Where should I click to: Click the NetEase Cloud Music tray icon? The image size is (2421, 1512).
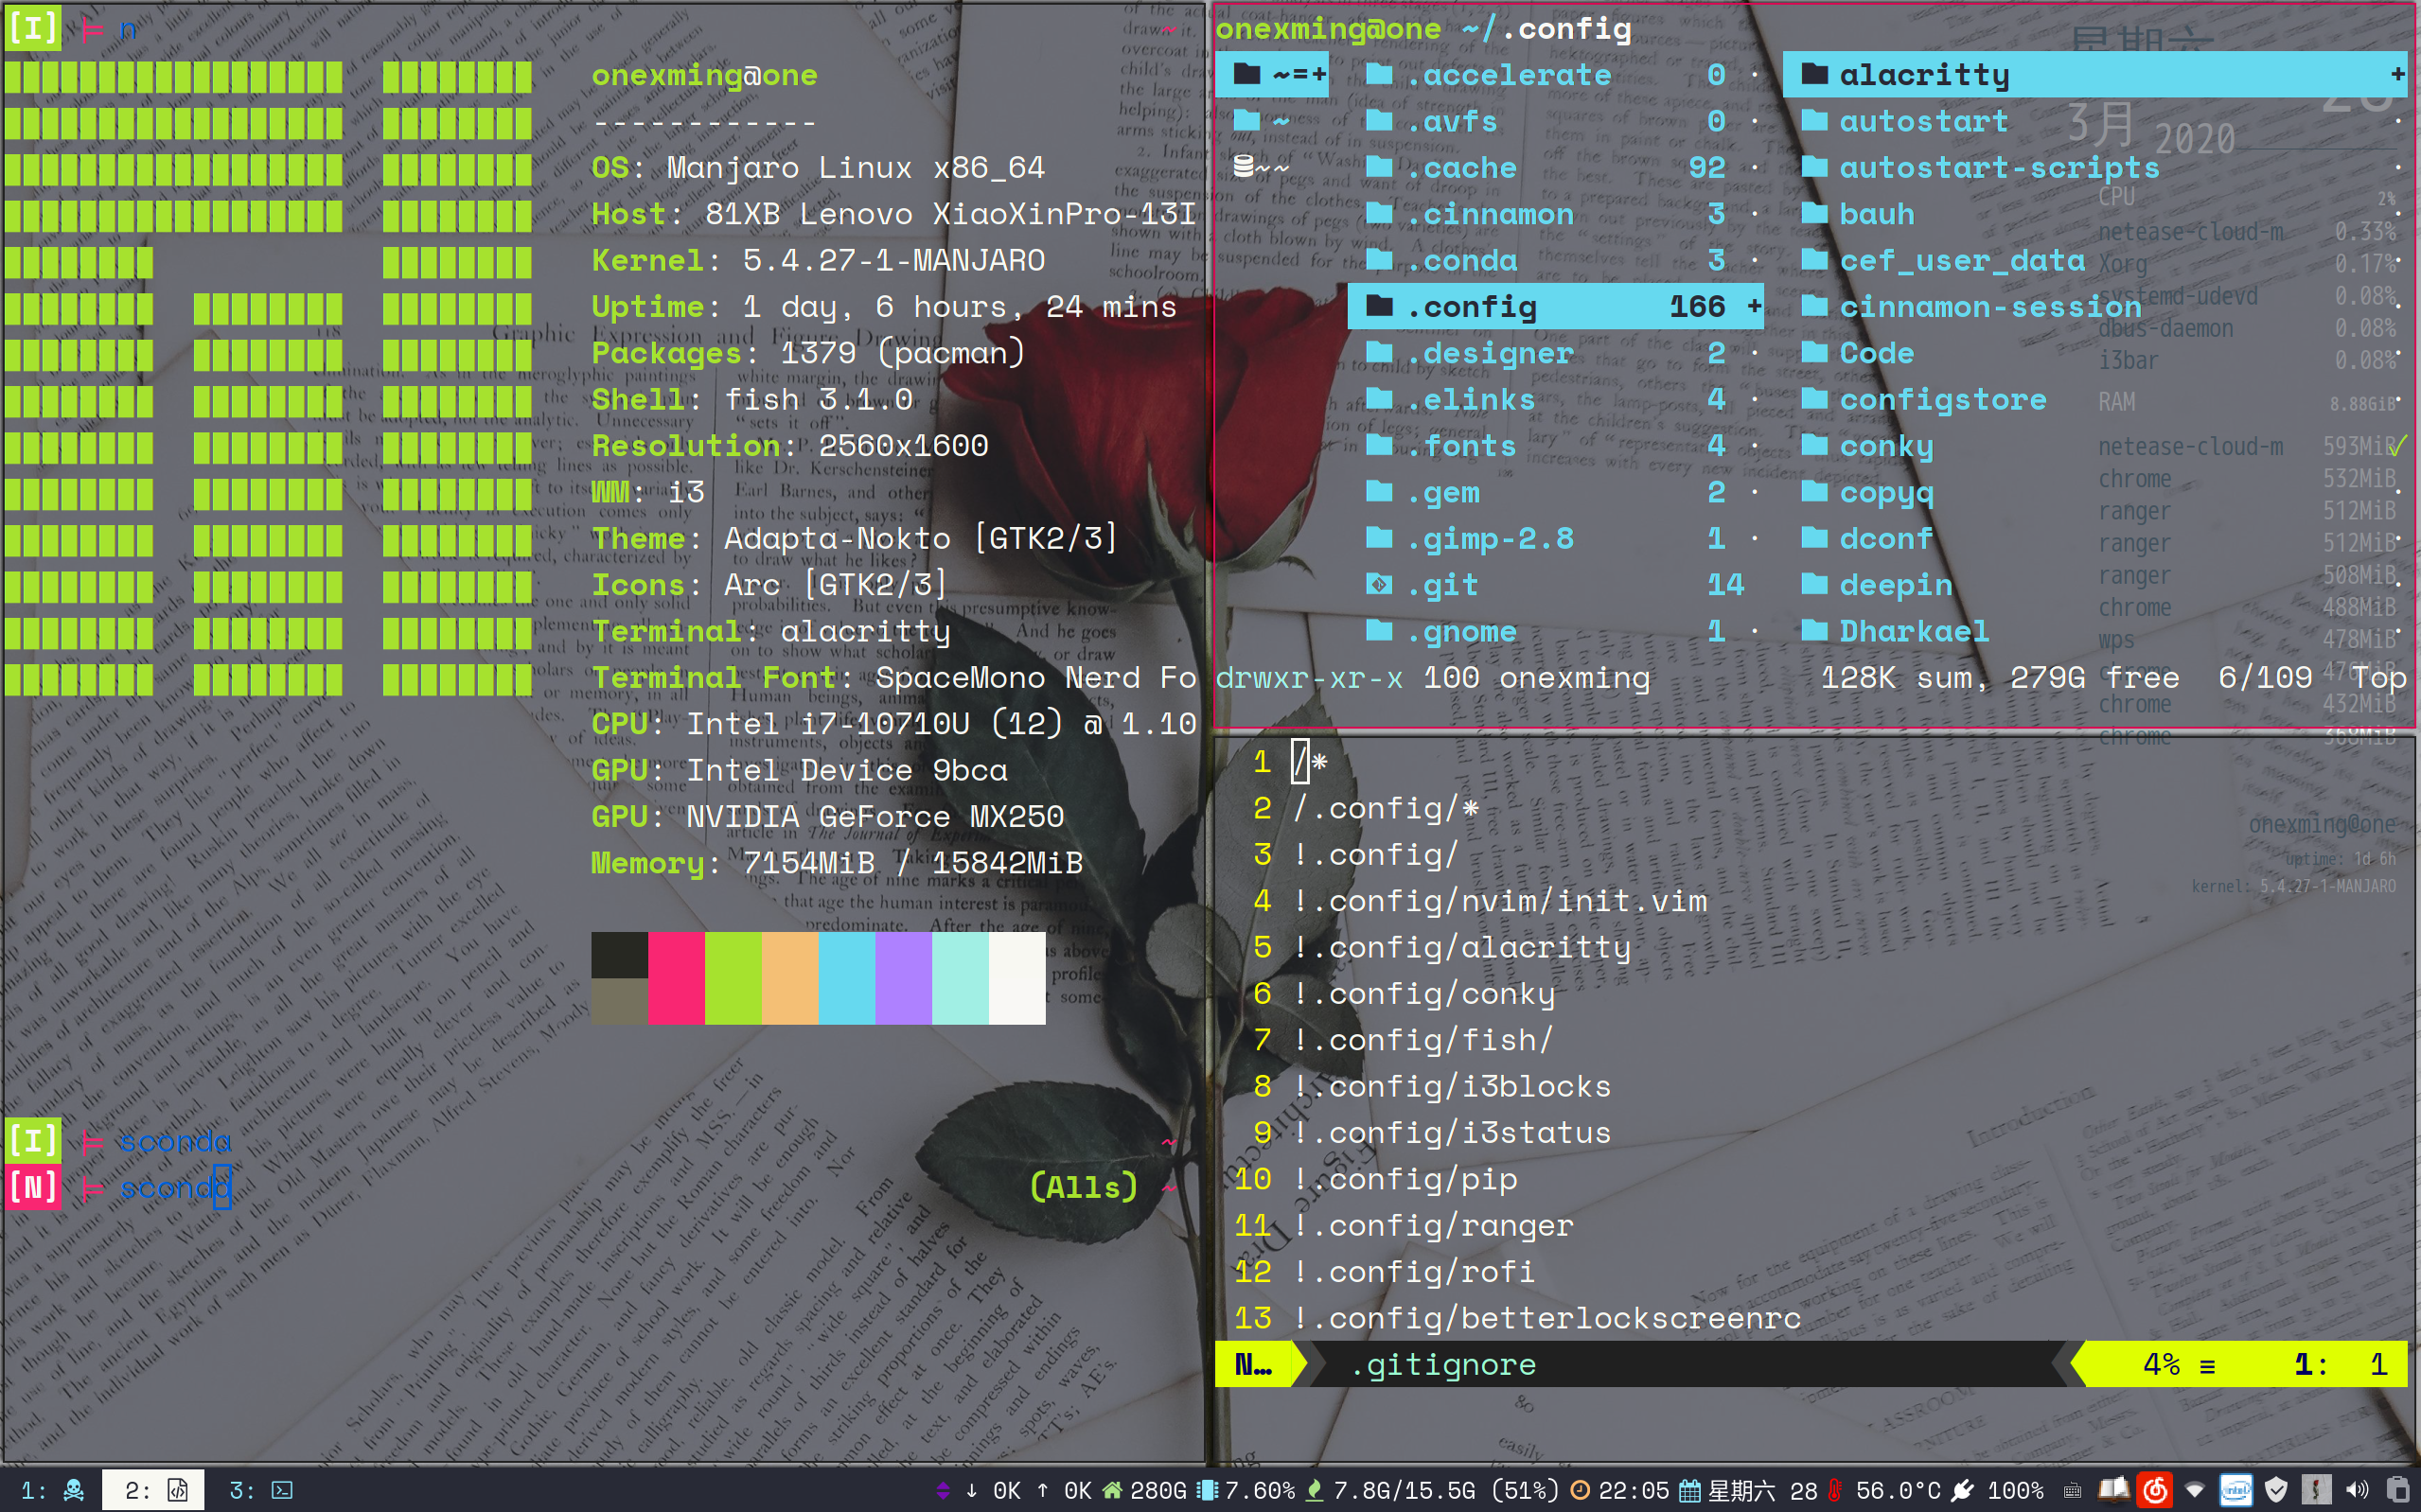tap(2154, 1490)
